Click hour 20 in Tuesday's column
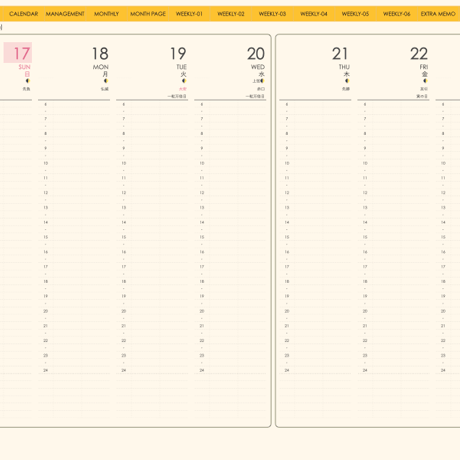 (124, 311)
